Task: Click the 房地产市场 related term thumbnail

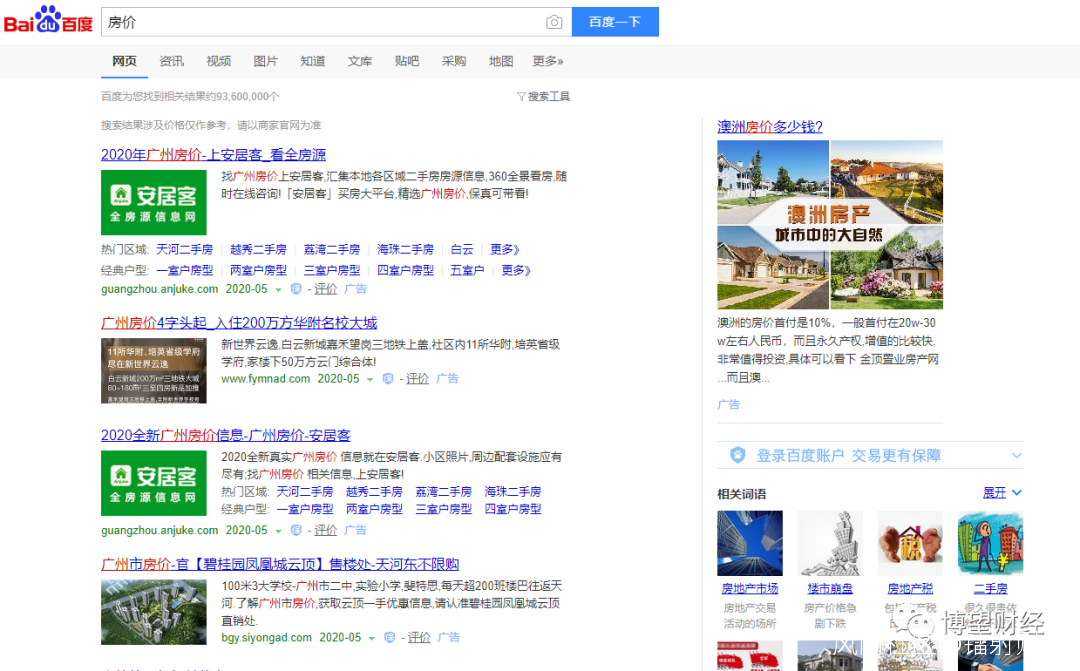Action: (x=749, y=543)
